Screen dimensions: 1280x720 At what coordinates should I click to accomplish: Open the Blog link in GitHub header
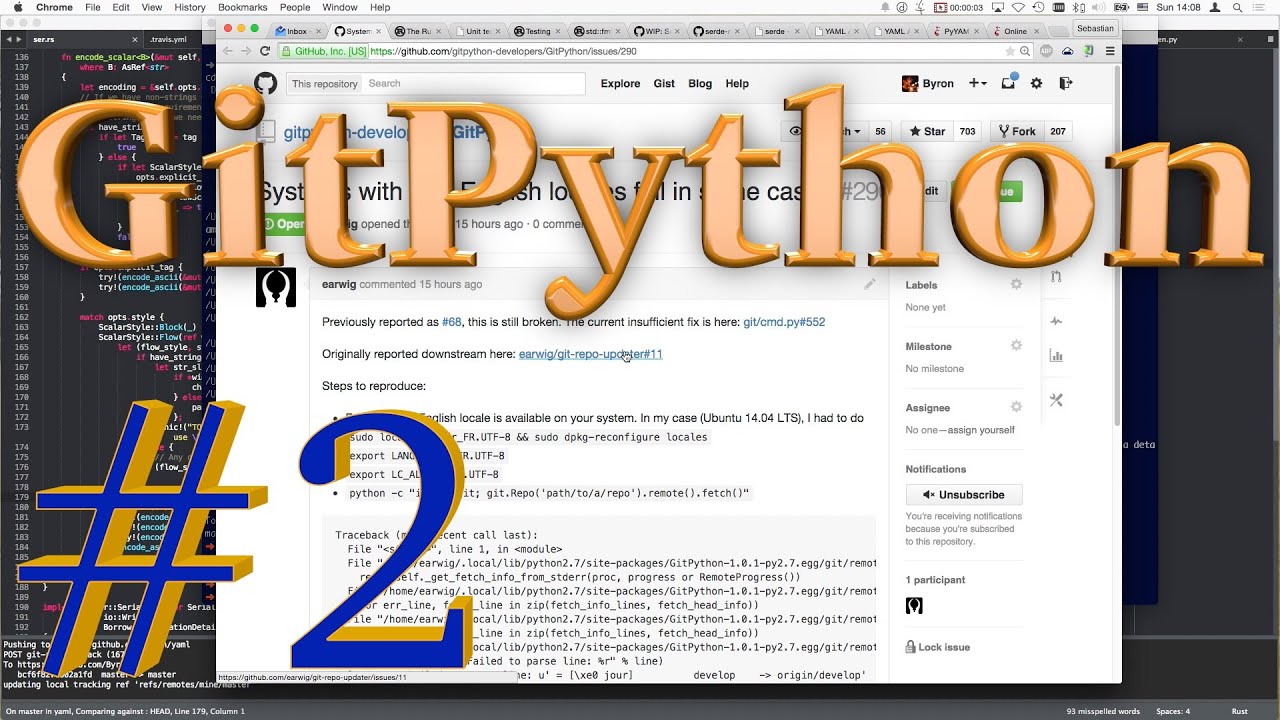click(700, 83)
